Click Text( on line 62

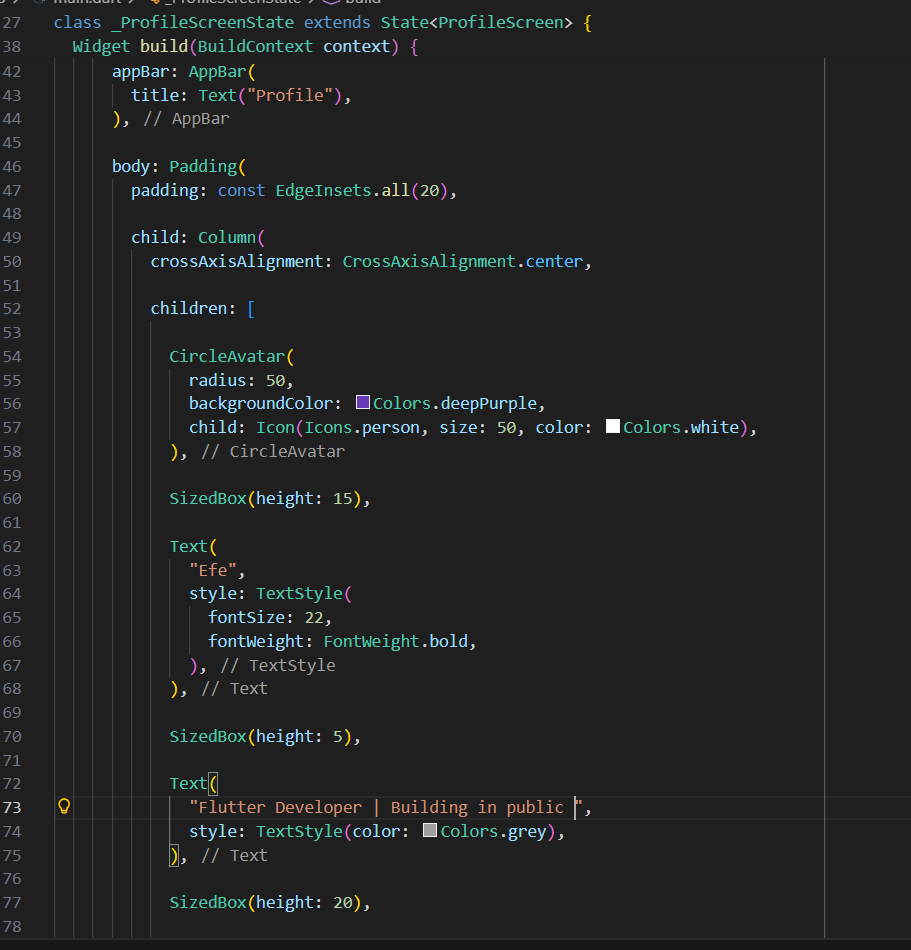[193, 546]
